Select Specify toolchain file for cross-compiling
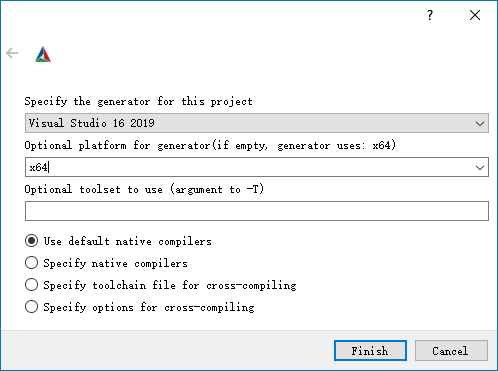This screenshot has height=371, width=498. 31,285
